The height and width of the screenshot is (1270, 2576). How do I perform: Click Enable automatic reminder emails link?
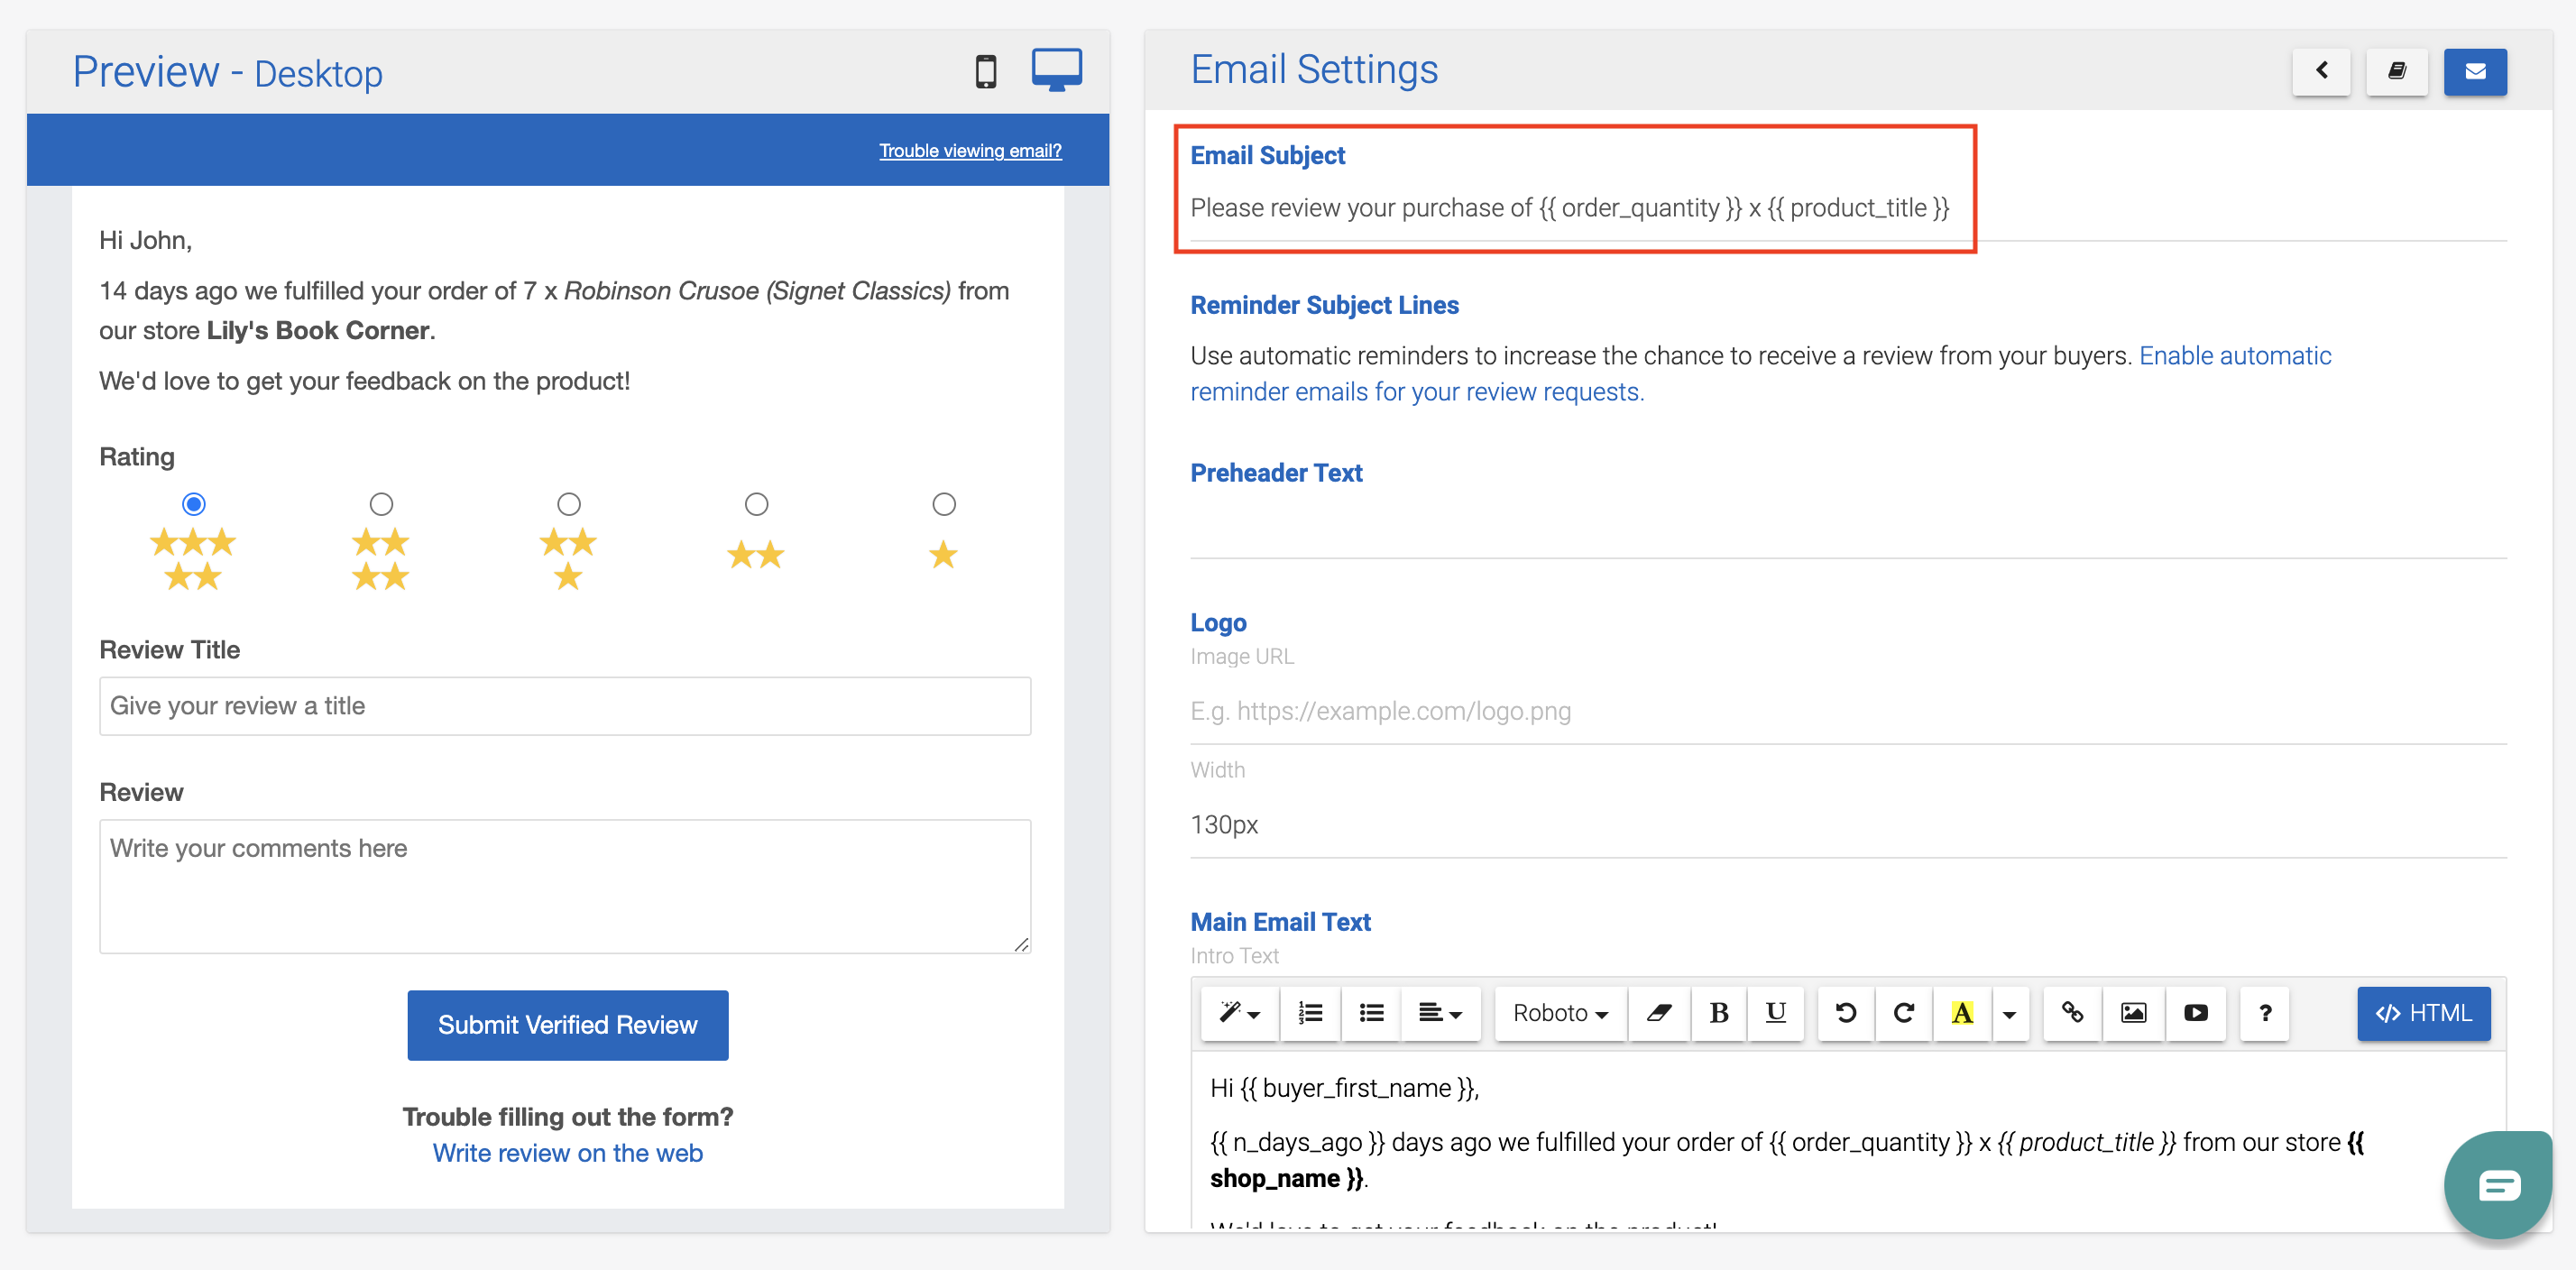pos(2236,355)
